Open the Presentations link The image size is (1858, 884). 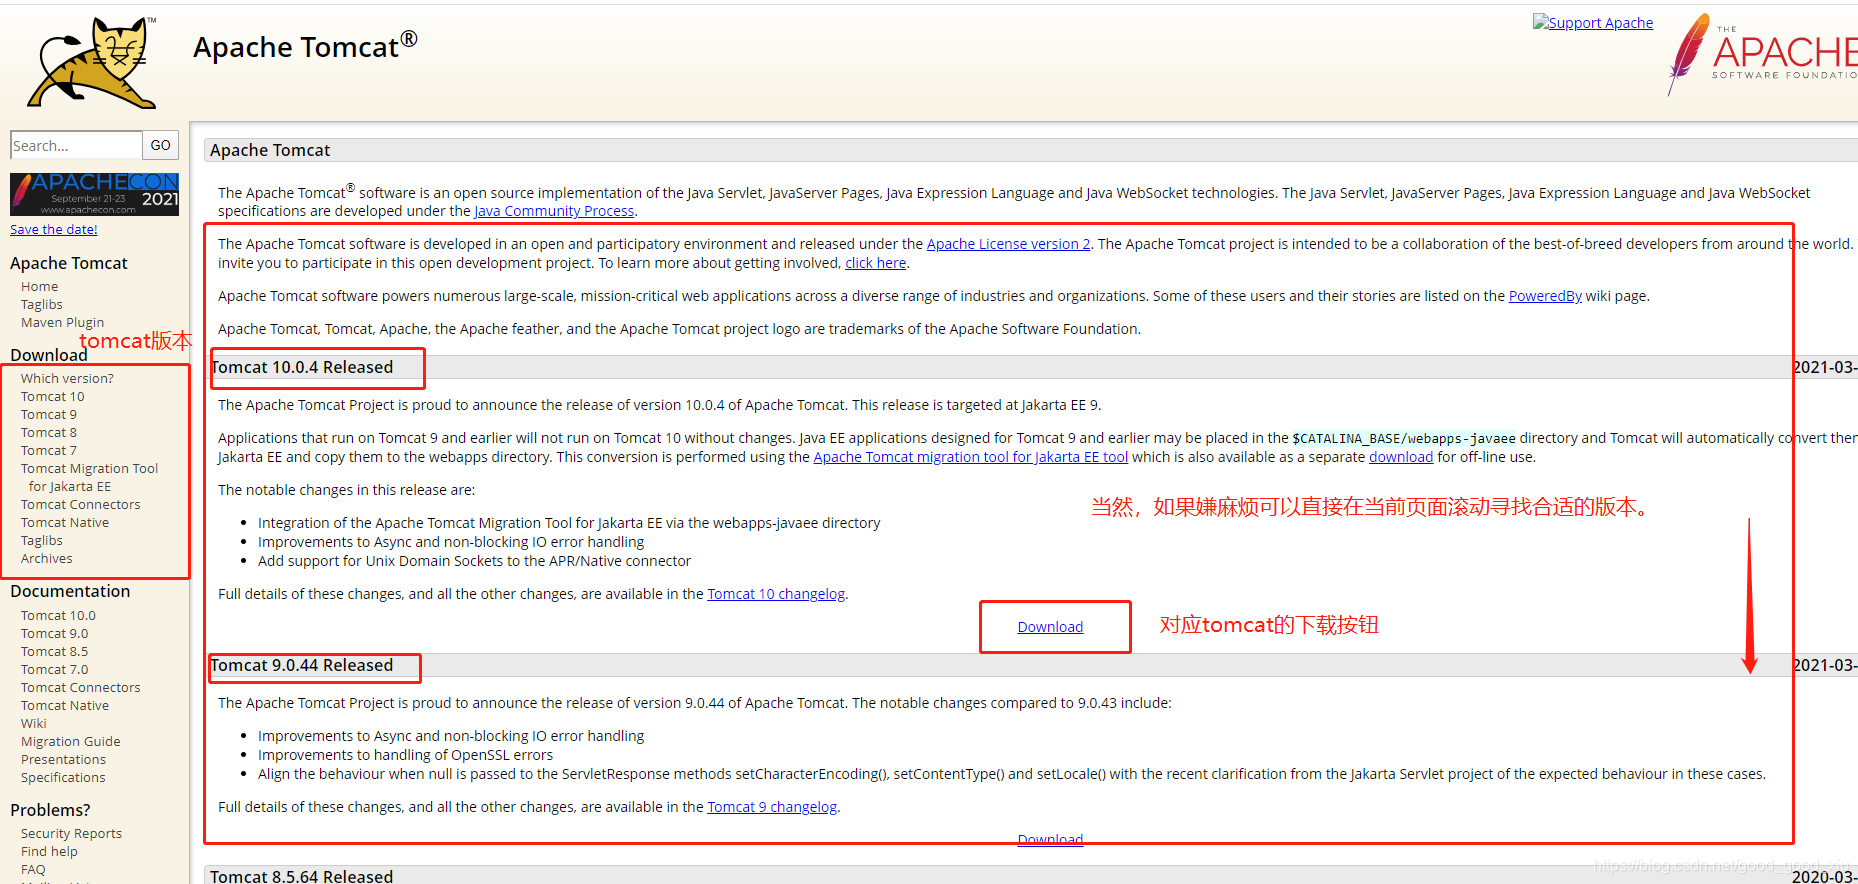[x=64, y=759]
